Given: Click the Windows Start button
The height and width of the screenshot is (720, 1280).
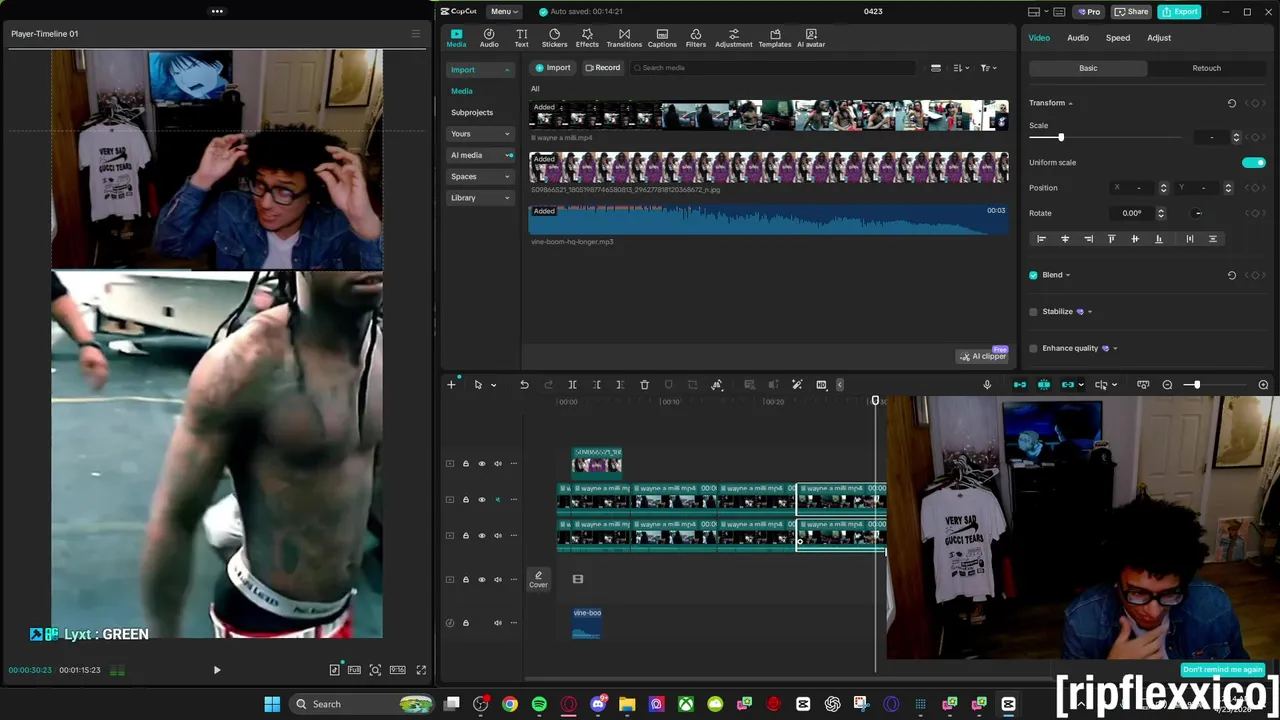Looking at the screenshot, I should pyautogui.click(x=272, y=704).
